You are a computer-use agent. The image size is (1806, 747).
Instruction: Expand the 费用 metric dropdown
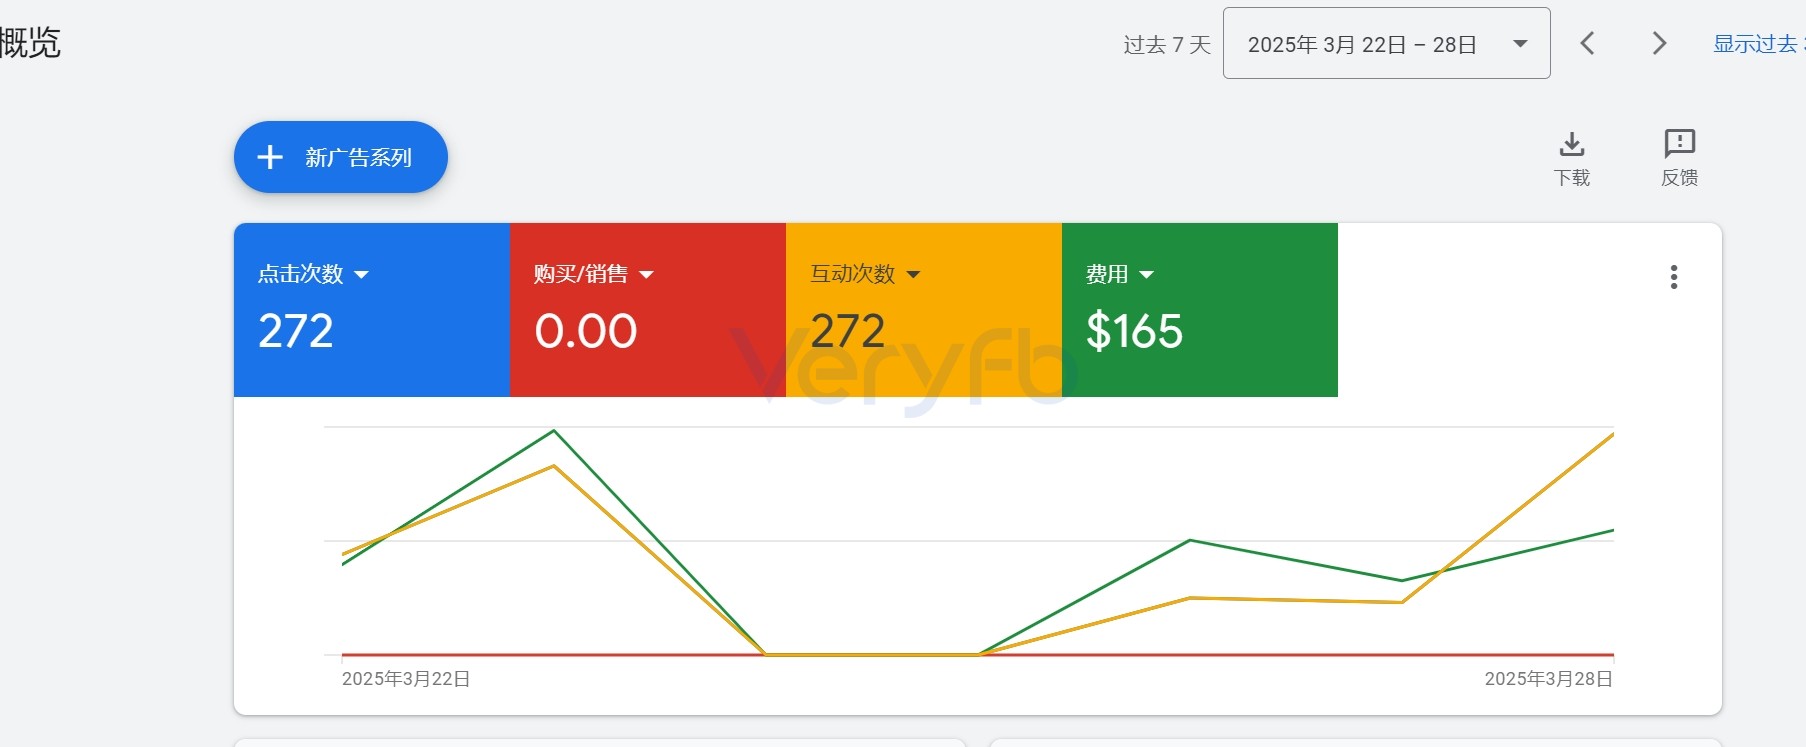click(x=1120, y=274)
